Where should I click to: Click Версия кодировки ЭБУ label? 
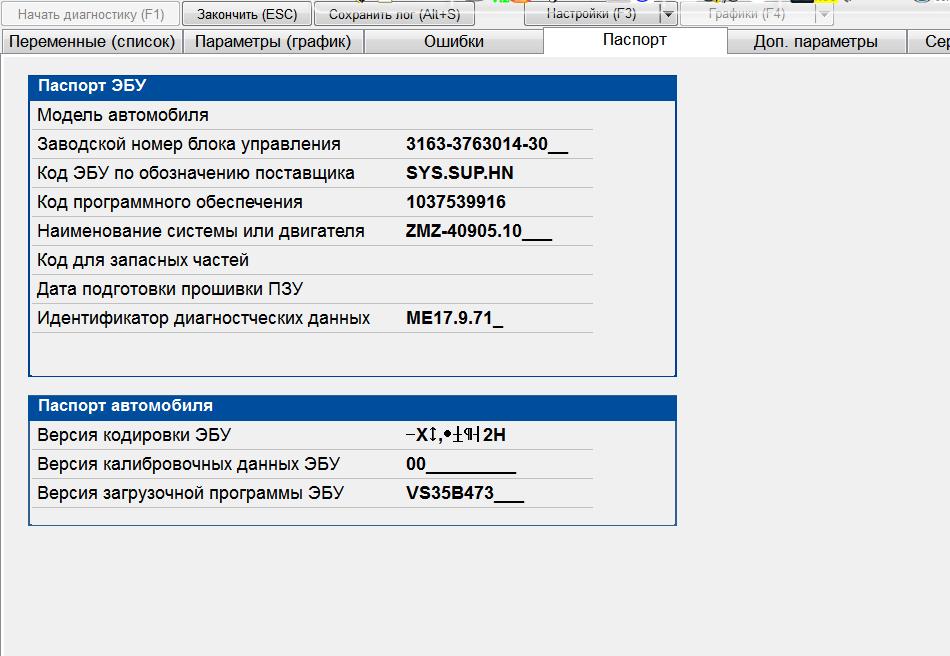pyautogui.click(x=134, y=435)
